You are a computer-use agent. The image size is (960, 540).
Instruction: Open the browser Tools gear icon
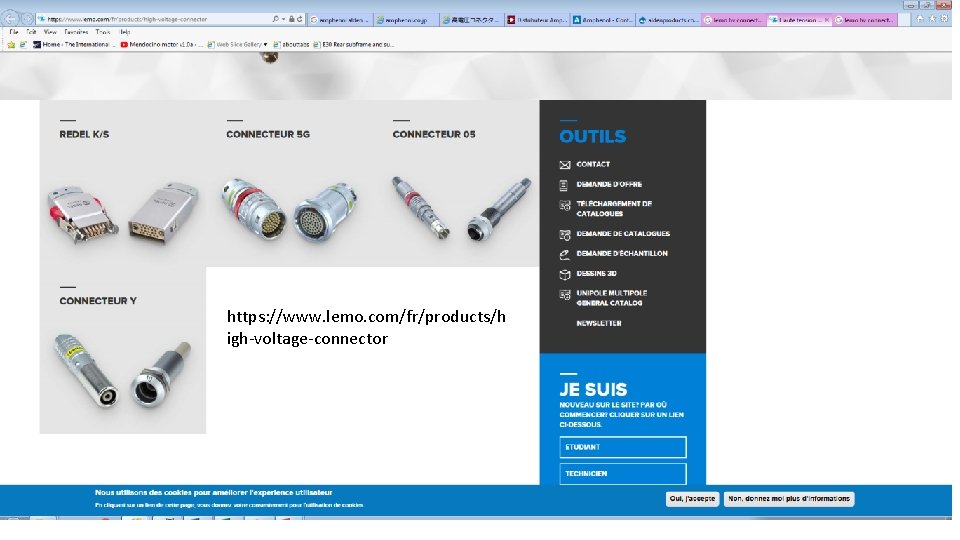[x=945, y=20]
